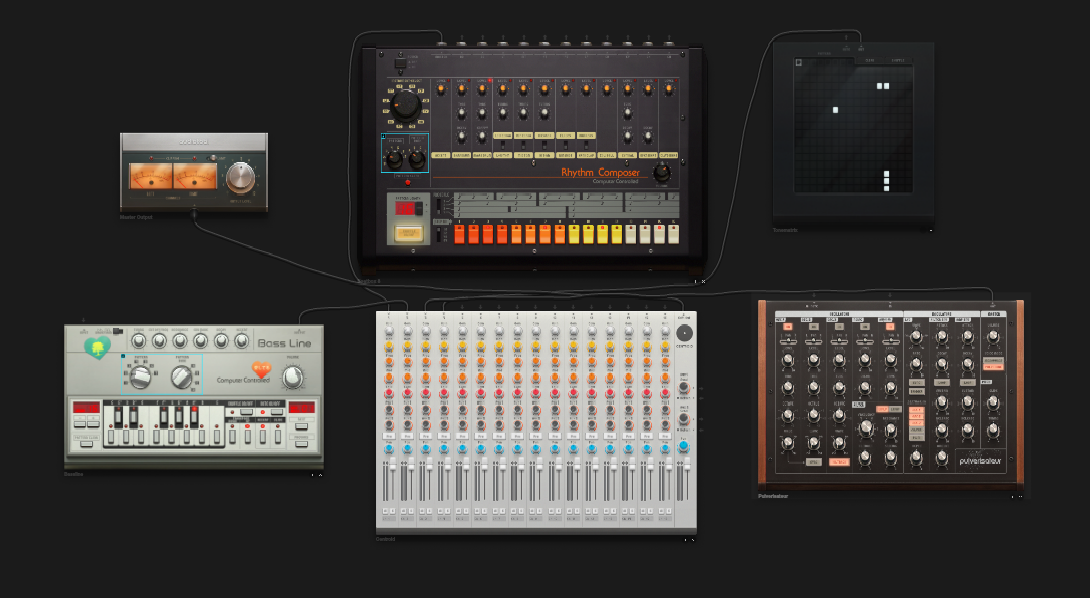The image size is (1090, 598).
Task: Collapse the Bassline device via its bottom-right arrow
Action: (320, 474)
